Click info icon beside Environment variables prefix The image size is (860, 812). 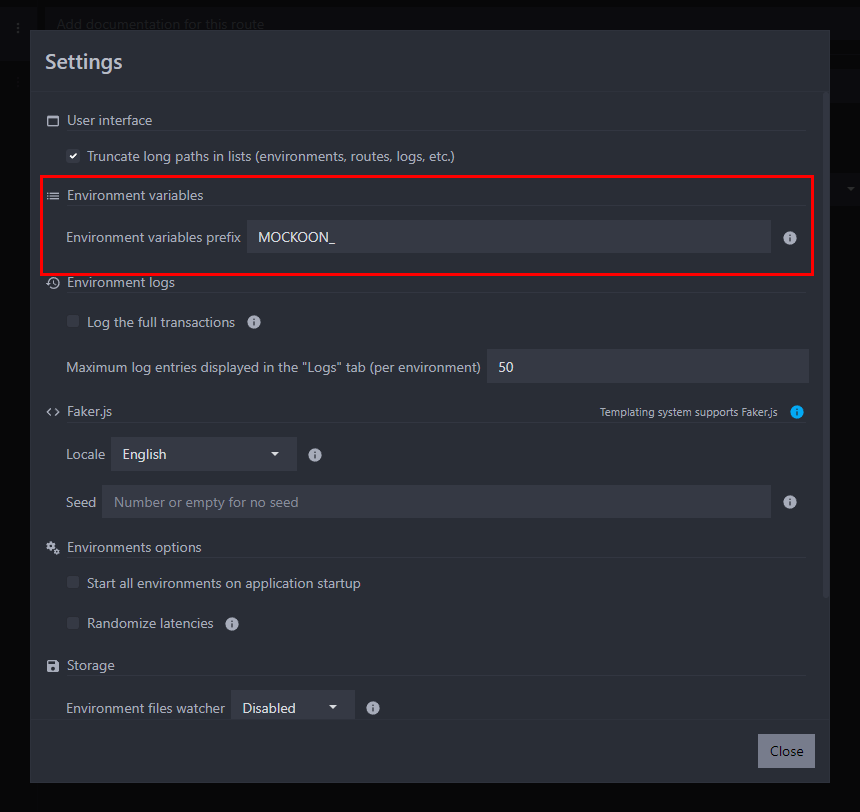click(x=790, y=238)
